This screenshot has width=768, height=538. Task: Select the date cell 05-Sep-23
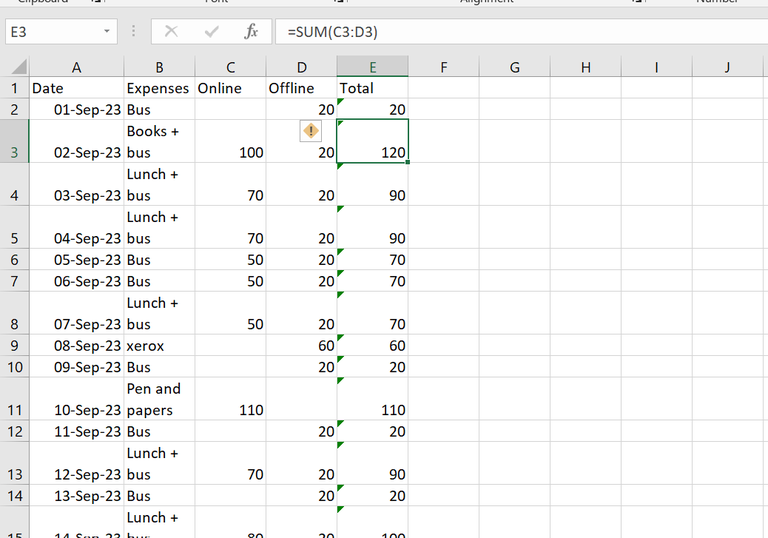pyautogui.click(x=76, y=259)
